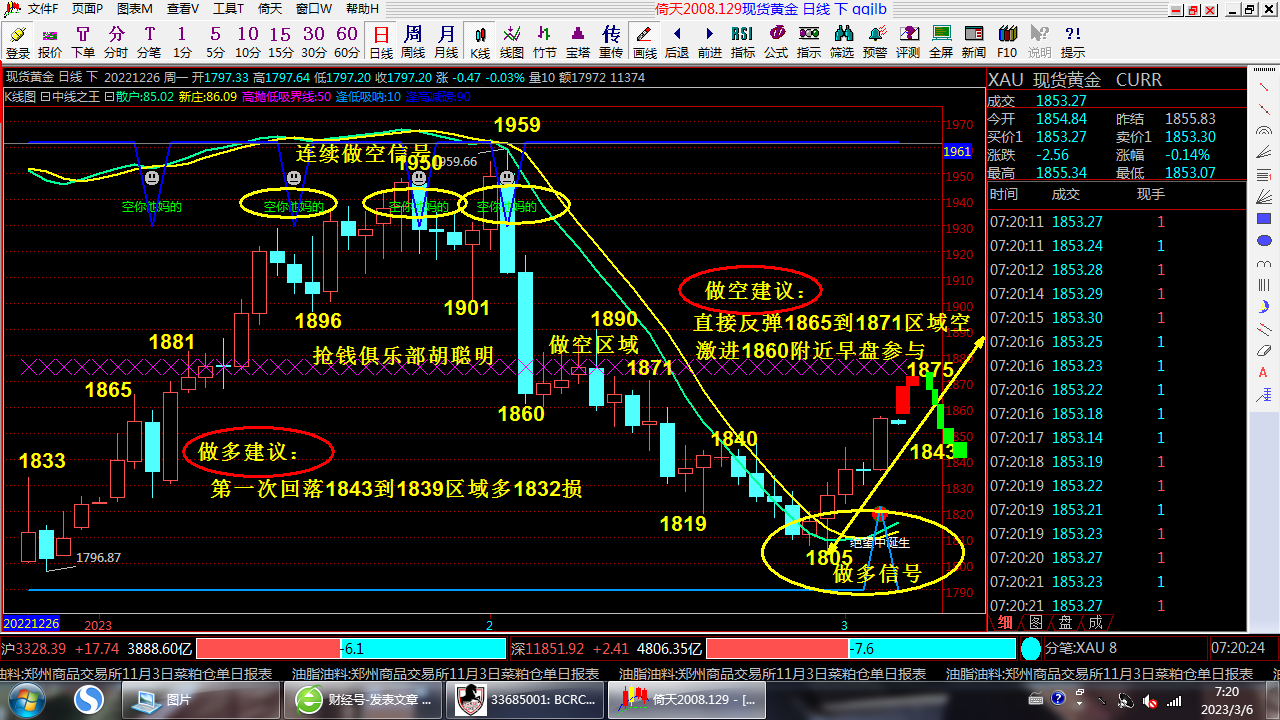
Task: Toggle the 画线 drawing line mode
Action: click(645, 42)
